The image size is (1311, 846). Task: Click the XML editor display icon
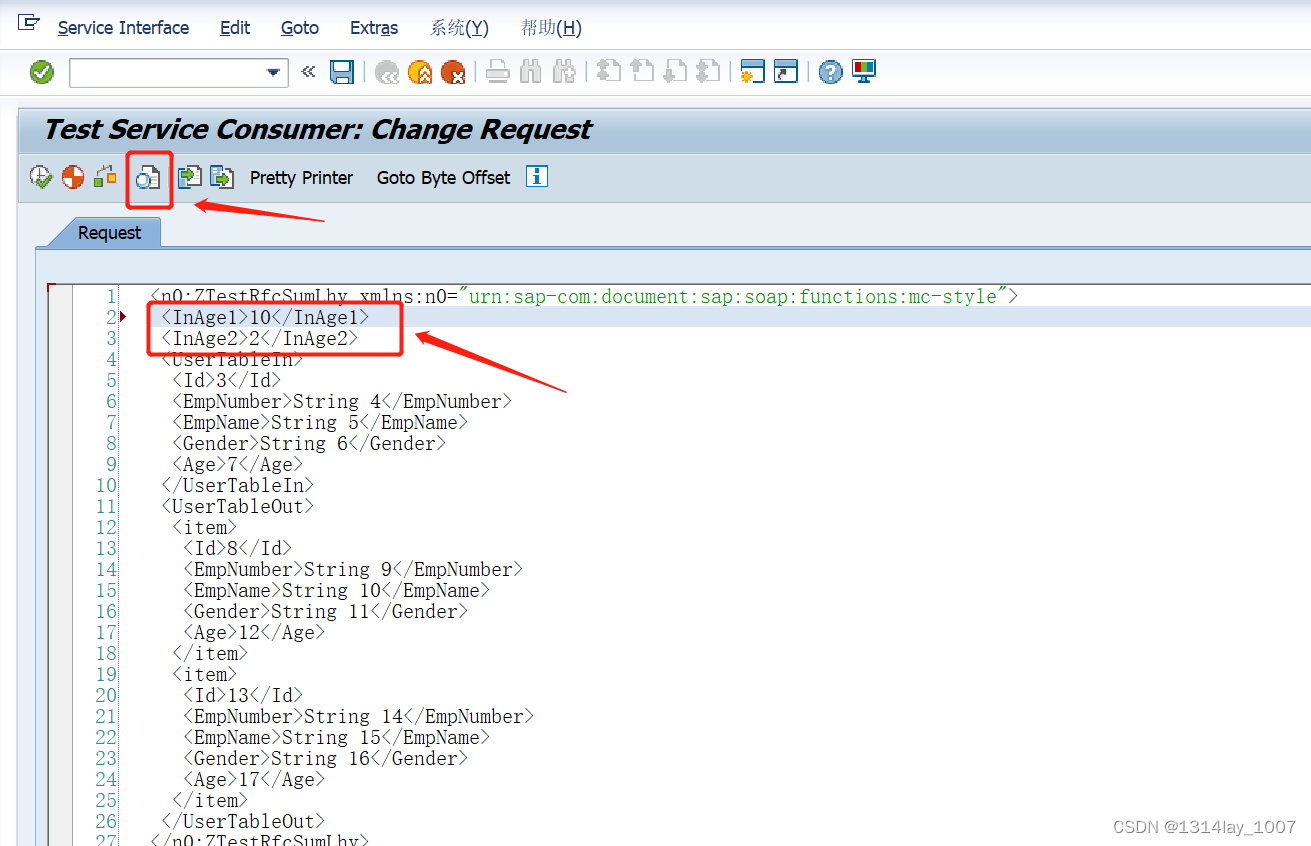[x=148, y=178]
